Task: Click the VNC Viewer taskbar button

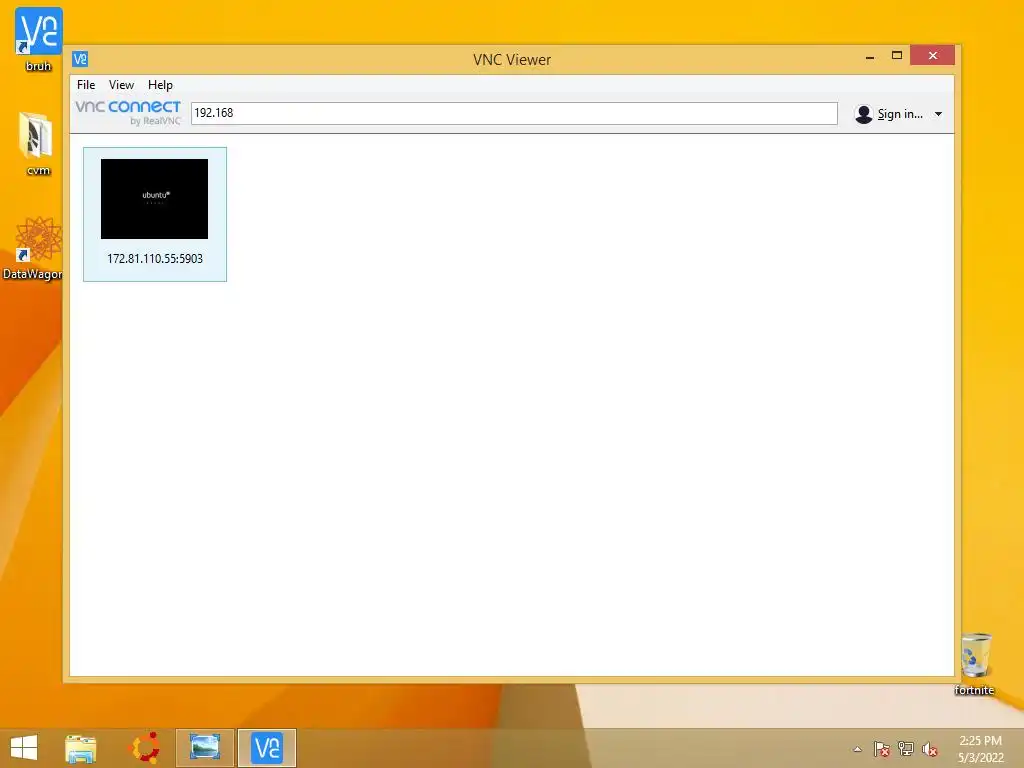Action: (266, 748)
